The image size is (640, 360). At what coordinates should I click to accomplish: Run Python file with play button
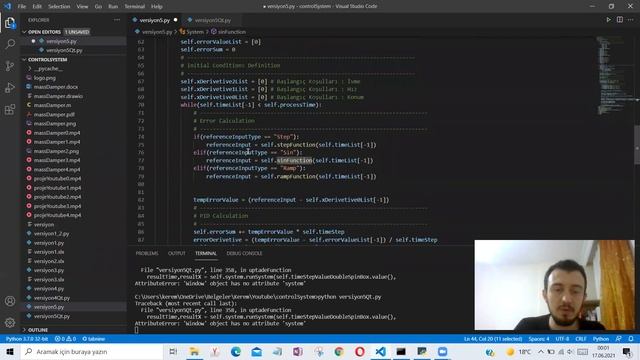pyautogui.click(x=609, y=20)
